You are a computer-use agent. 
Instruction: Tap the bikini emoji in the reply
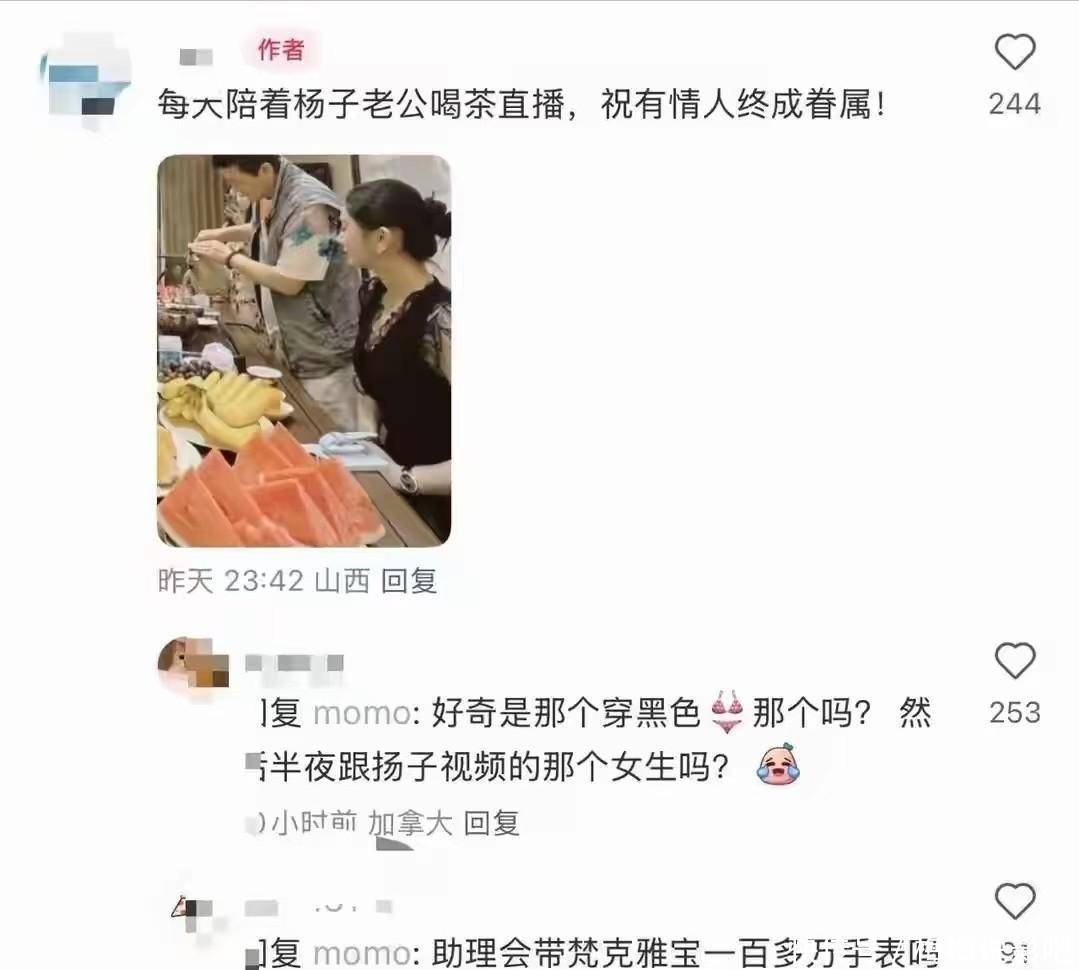click(x=727, y=712)
